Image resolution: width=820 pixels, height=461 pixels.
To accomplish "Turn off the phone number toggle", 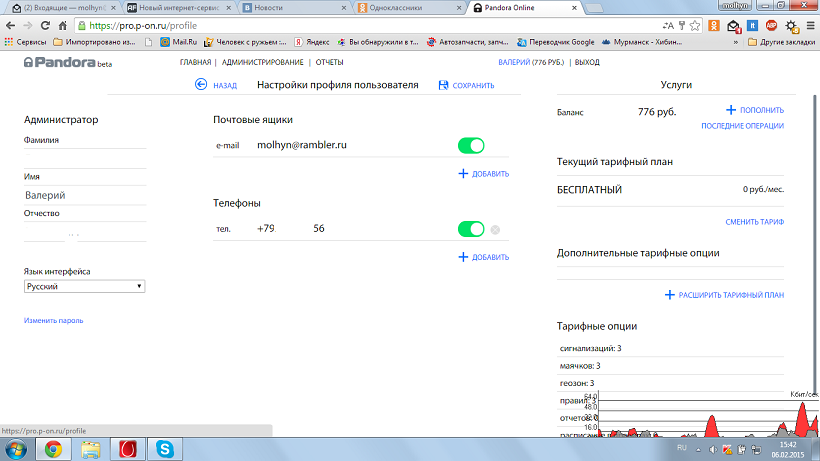I will [470, 230].
